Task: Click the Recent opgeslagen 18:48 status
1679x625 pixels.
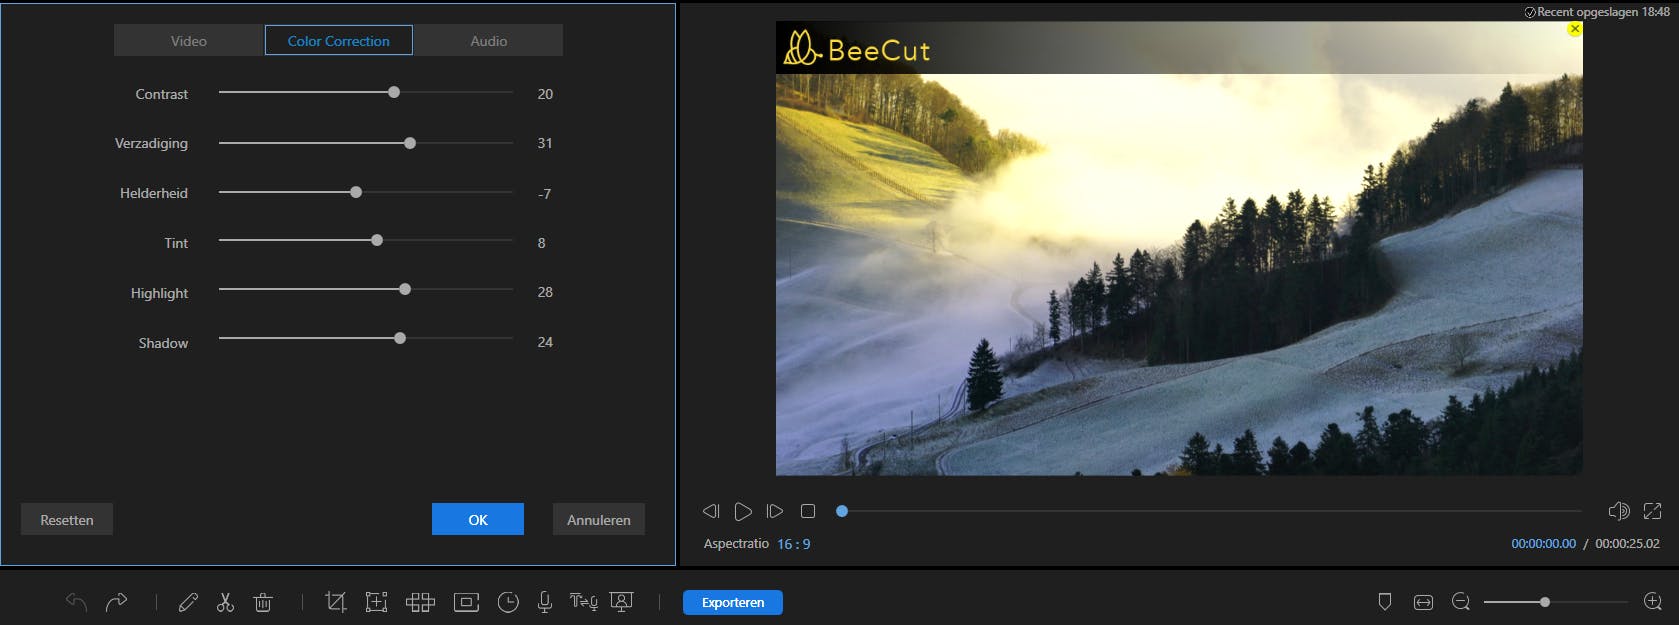Action: click(1596, 12)
